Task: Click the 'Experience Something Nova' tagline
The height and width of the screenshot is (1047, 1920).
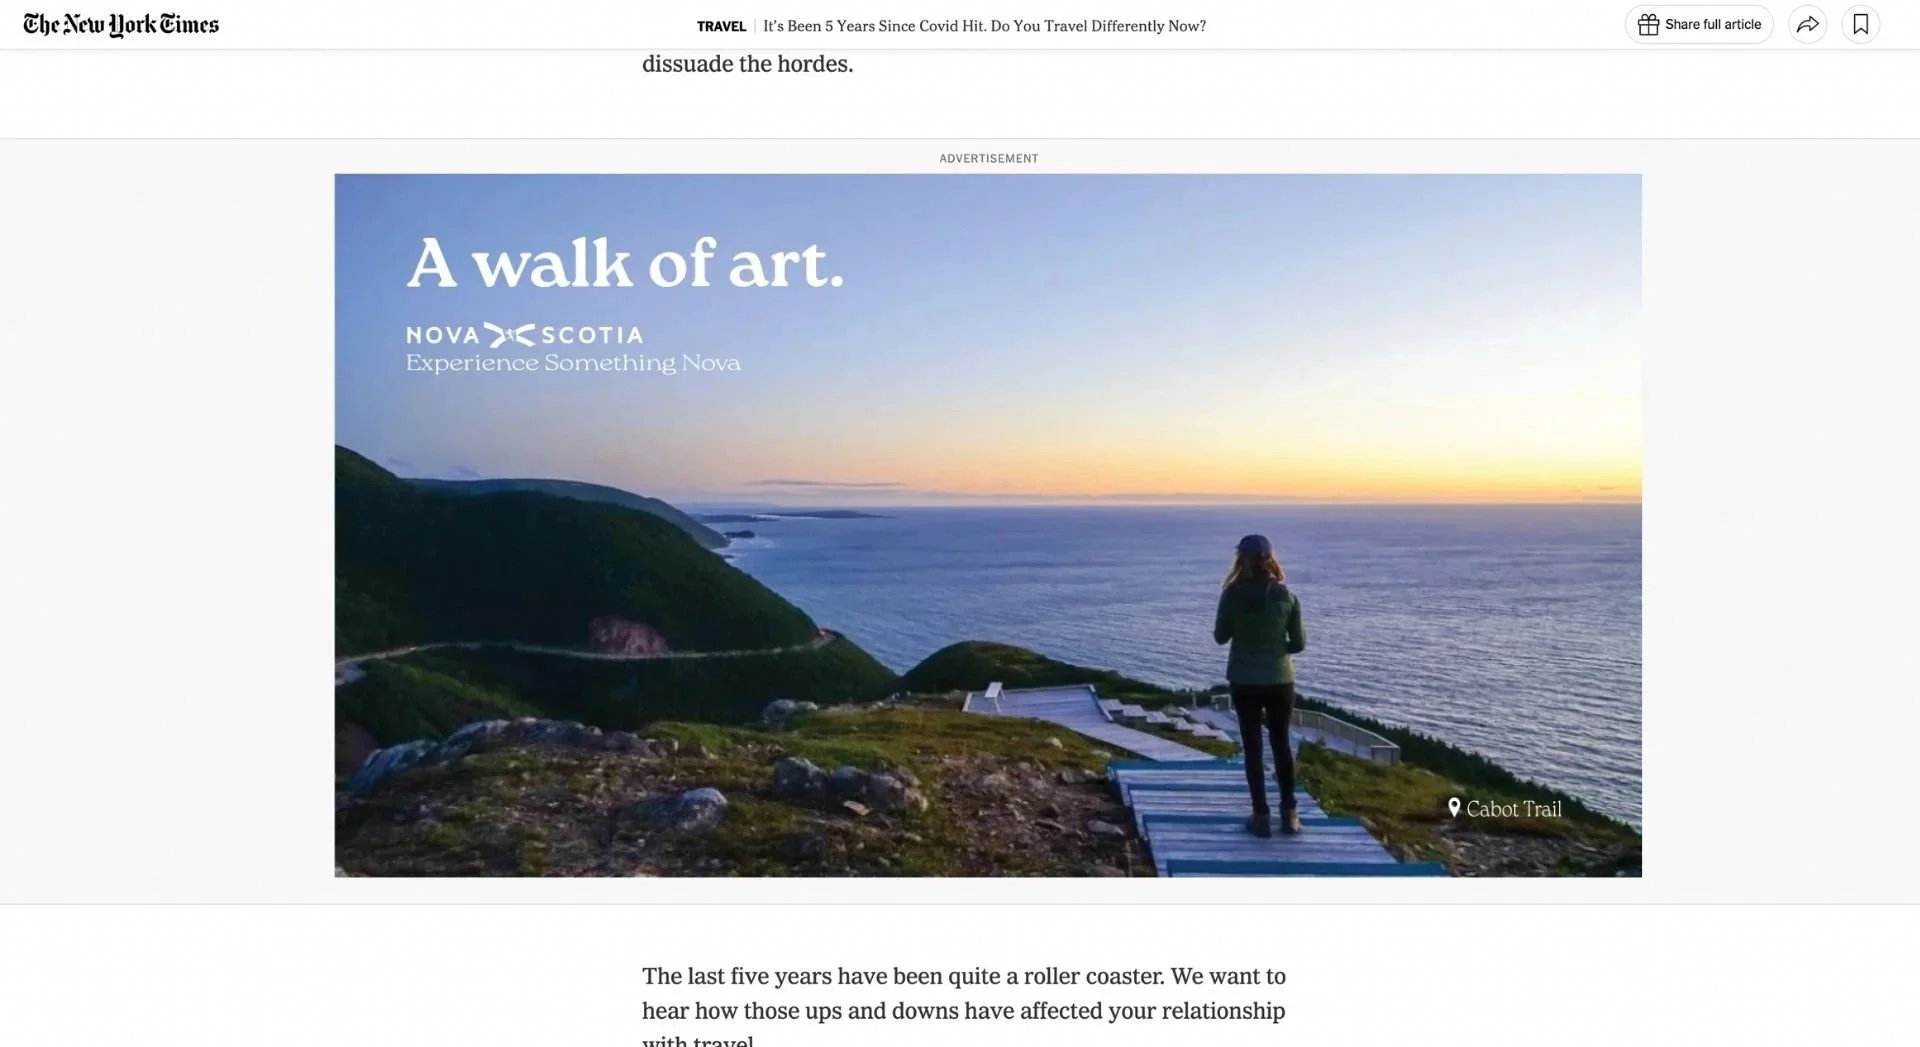Action: click(573, 363)
